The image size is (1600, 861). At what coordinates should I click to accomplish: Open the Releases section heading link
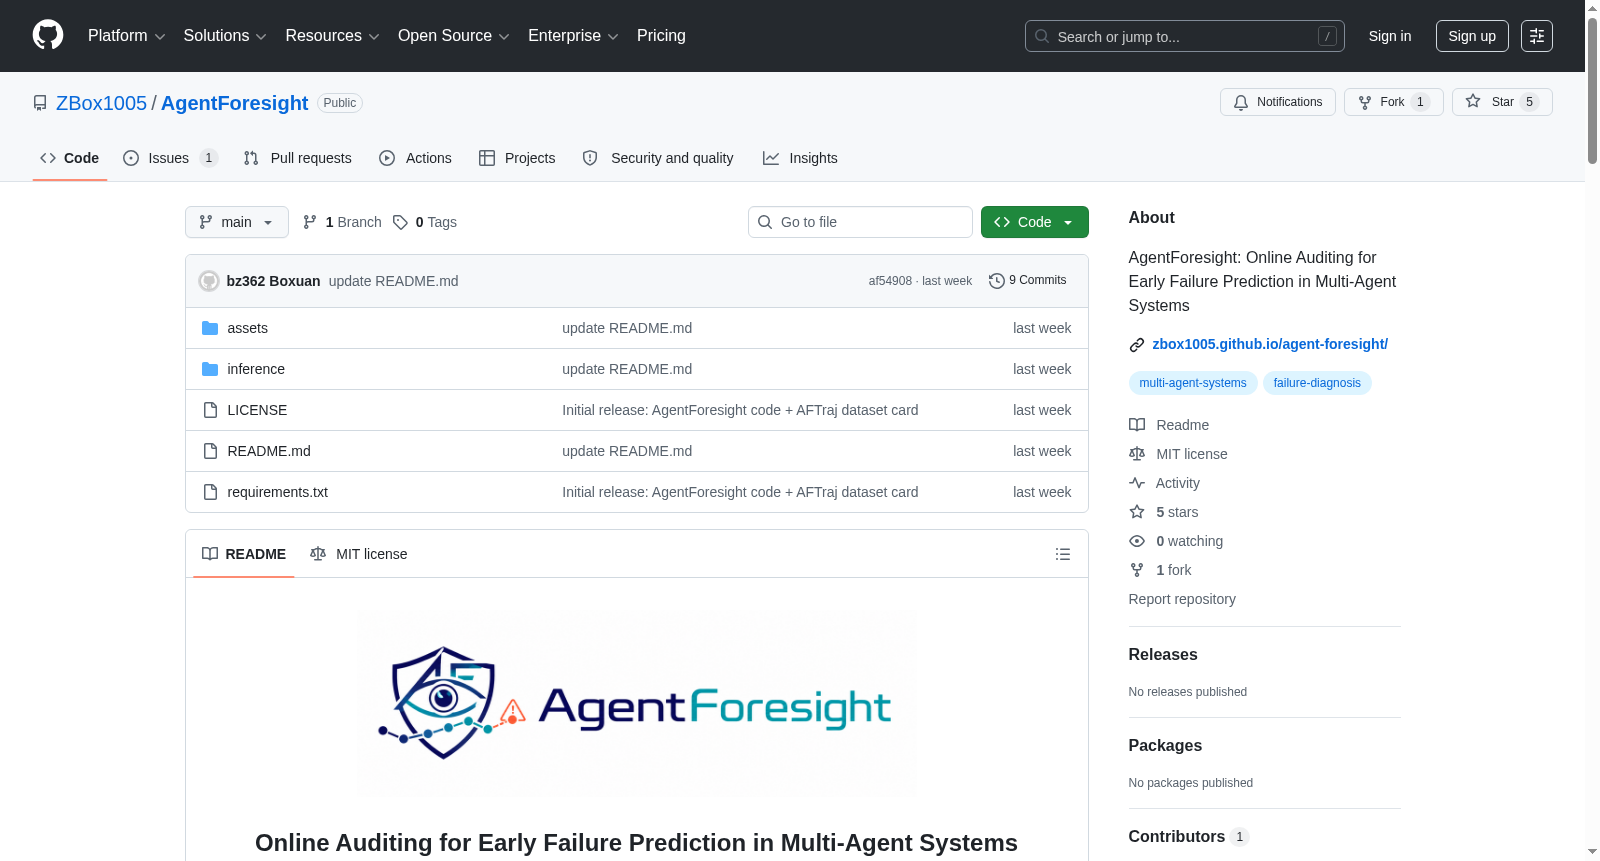(1163, 654)
